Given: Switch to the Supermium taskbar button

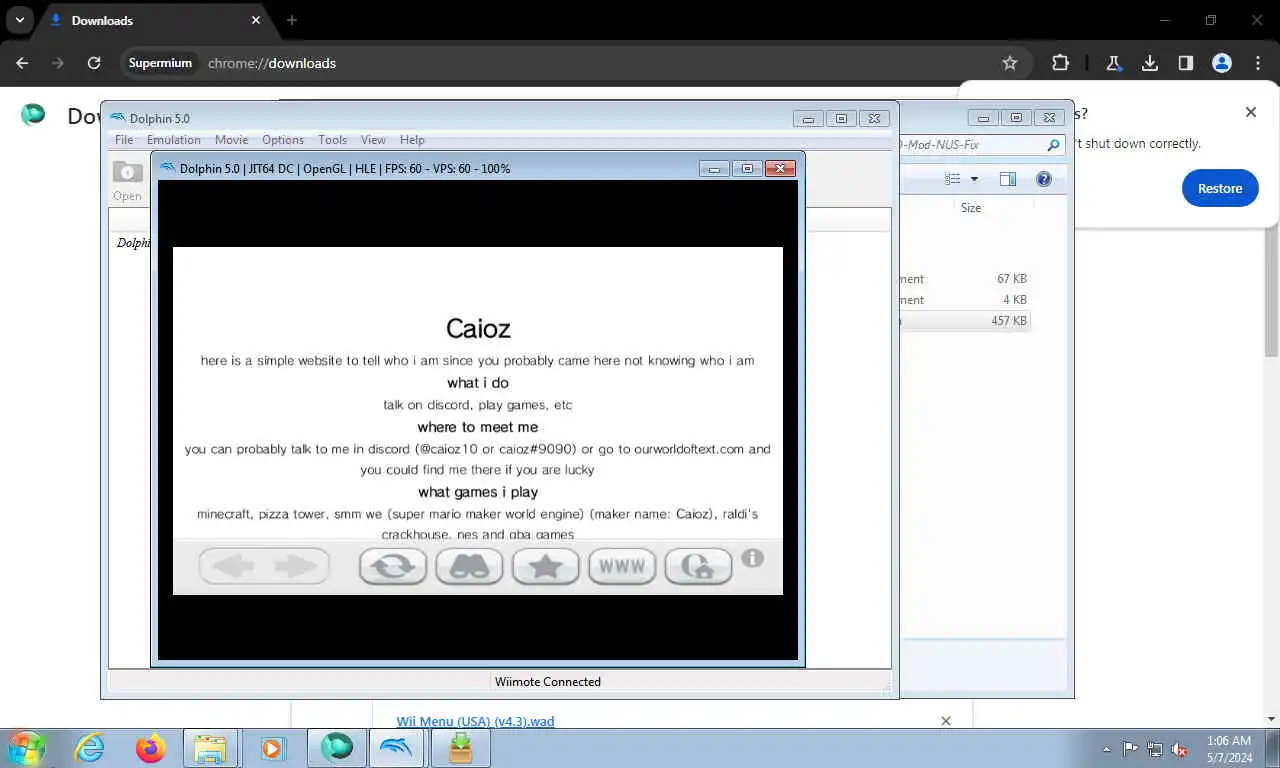Looking at the screenshot, I should pos(337,748).
